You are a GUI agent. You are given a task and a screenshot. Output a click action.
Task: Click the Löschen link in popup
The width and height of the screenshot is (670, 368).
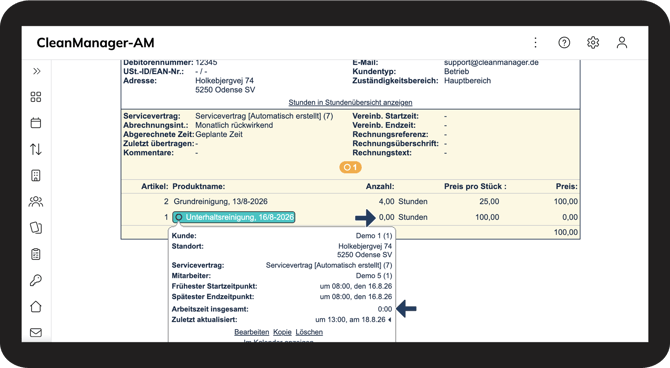(x=309, y=332)
